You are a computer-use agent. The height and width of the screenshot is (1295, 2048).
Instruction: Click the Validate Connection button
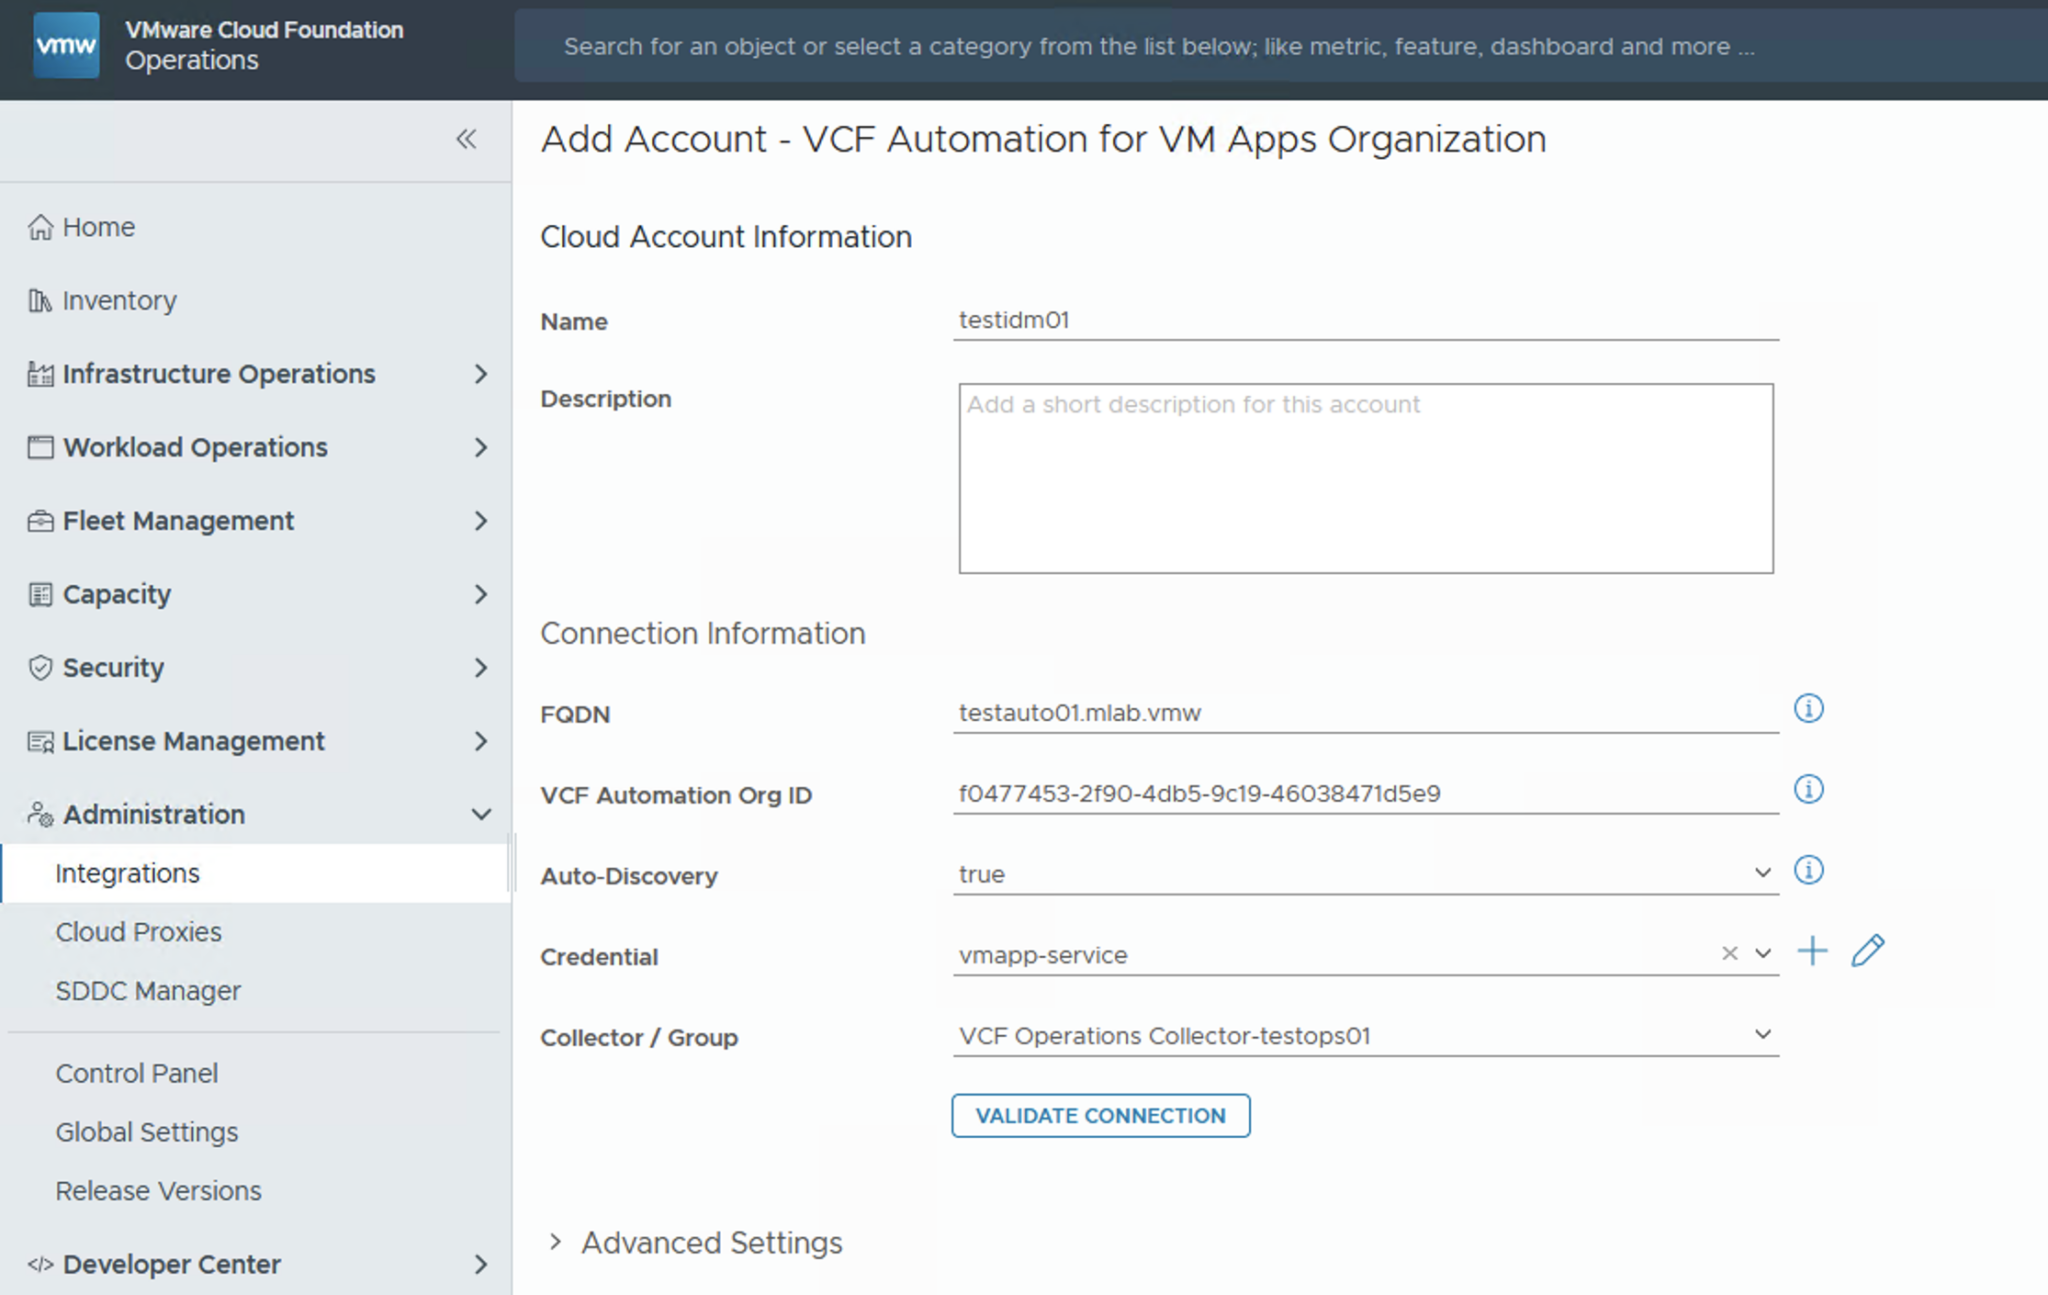[x=1100, y=1115]
